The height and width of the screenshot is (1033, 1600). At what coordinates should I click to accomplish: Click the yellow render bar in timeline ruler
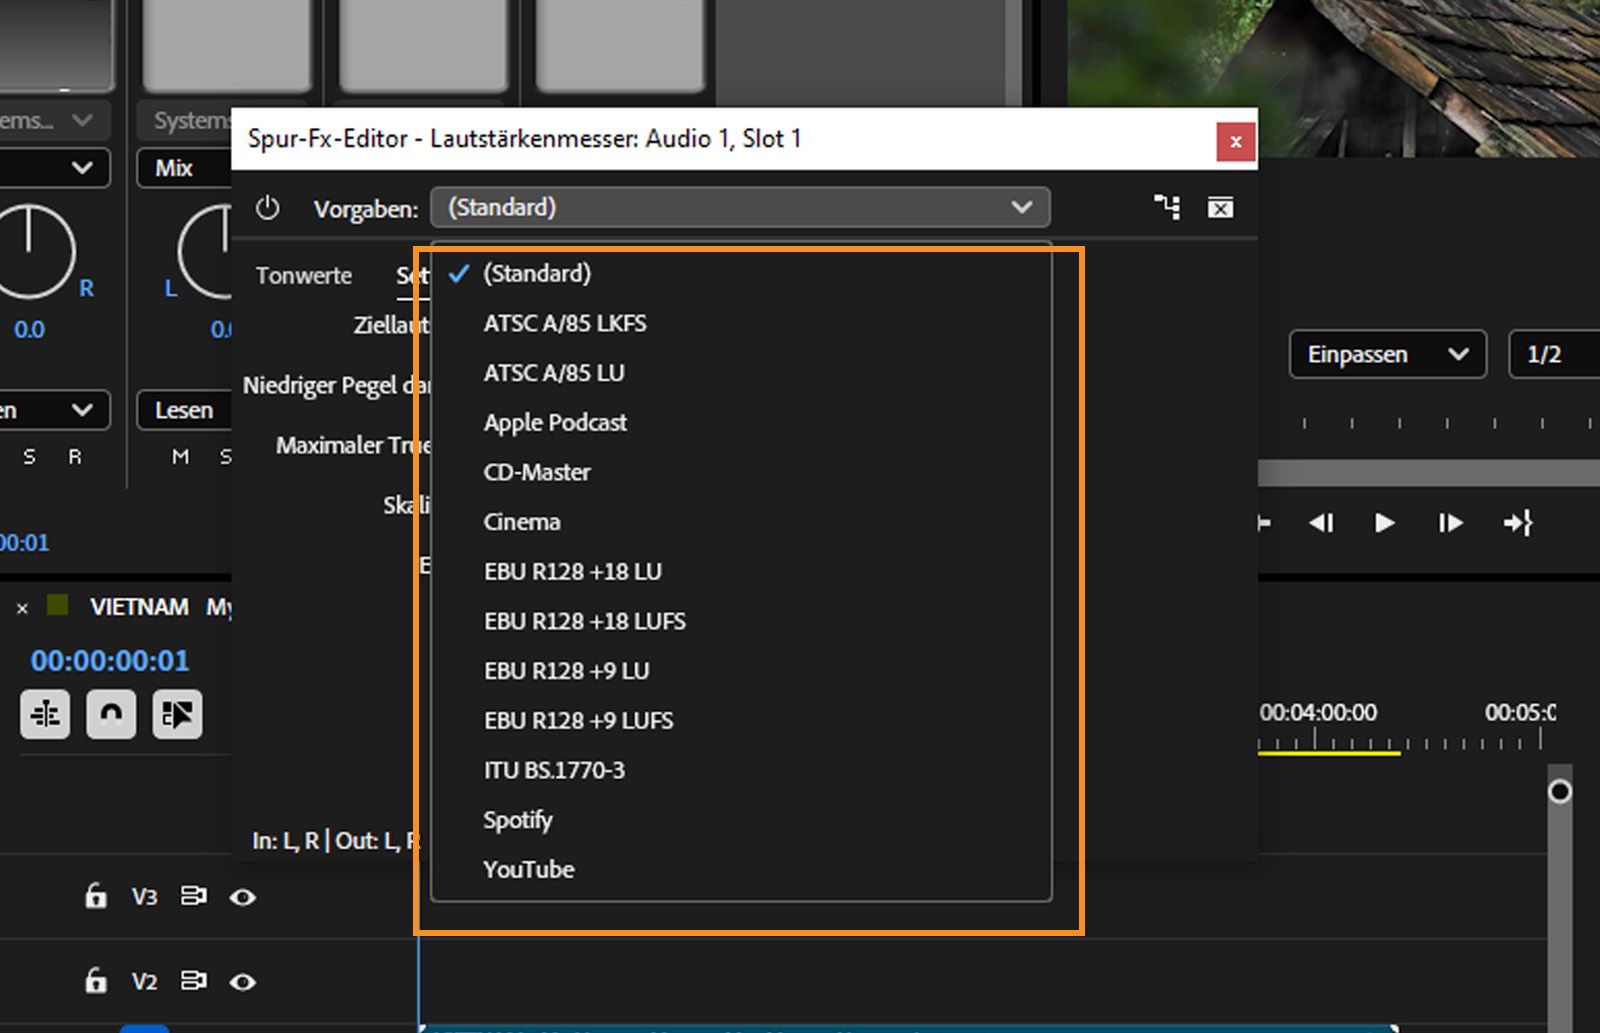[1328, 752]
